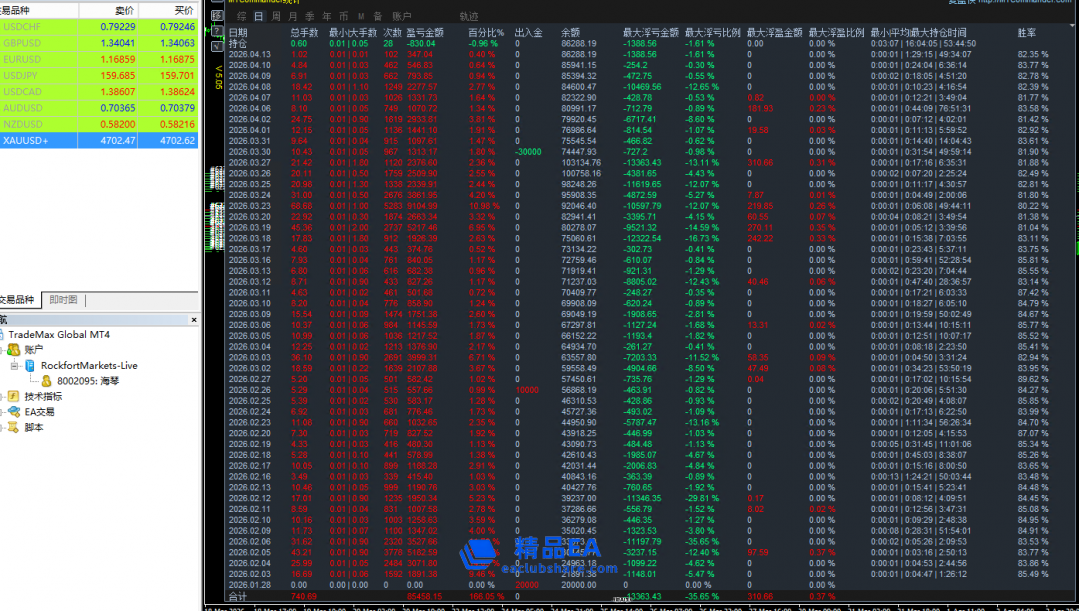The image size is (1079, 611).
Task: Close the navigator panel
Action: [x=195, y=320]
